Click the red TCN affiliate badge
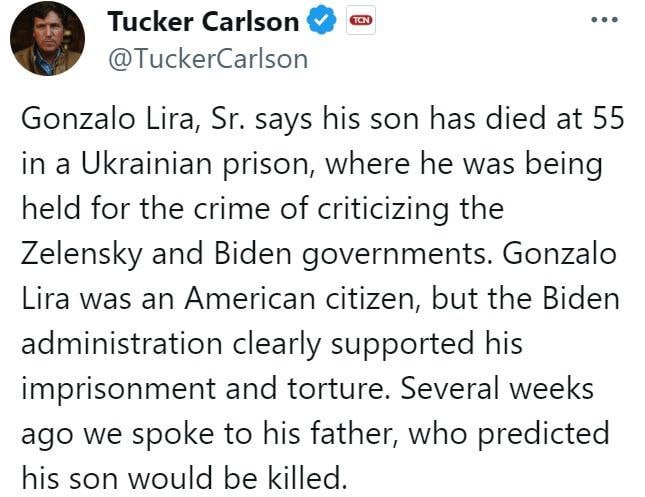The width and height of the screenshot is (645, 497). pos(359,20)
